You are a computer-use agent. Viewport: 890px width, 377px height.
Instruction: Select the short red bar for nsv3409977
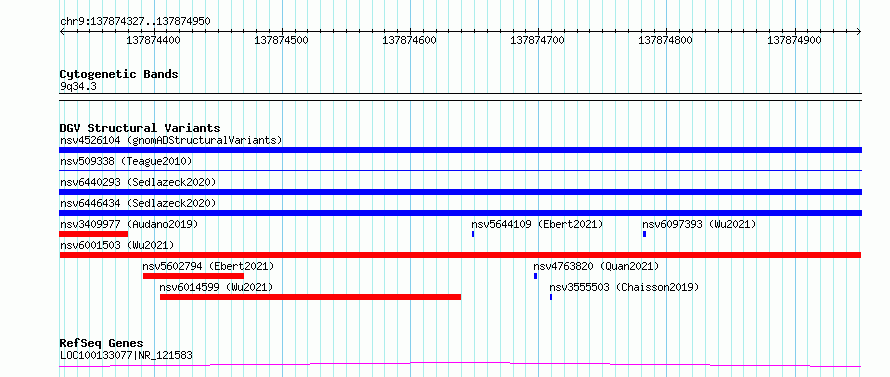94,234
